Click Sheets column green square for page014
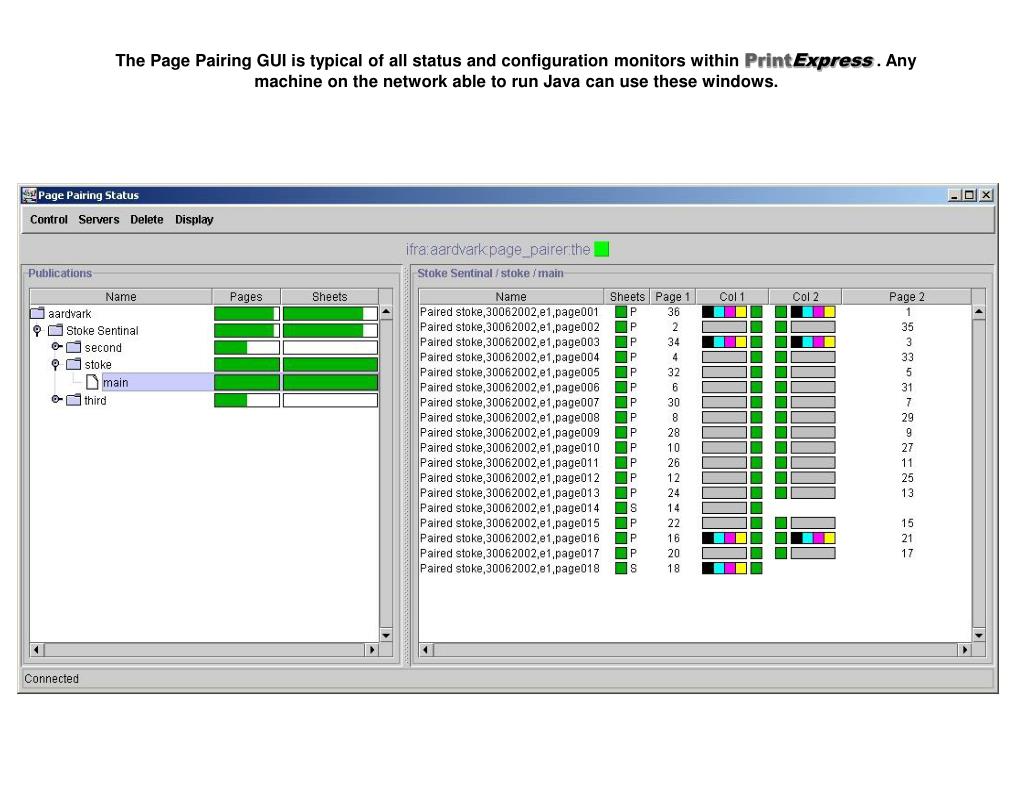This screenshot has height=791, width=1024. pos(621,508)
